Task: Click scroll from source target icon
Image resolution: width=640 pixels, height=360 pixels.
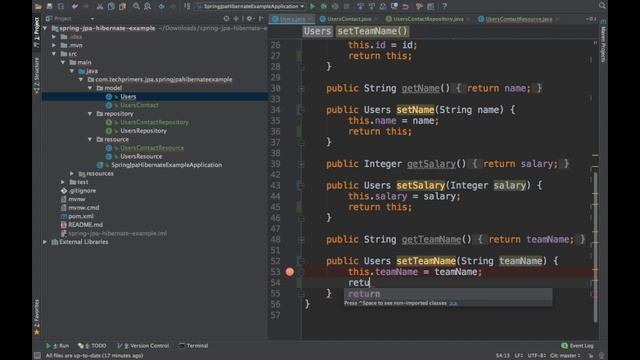Action: click(227, 18)
